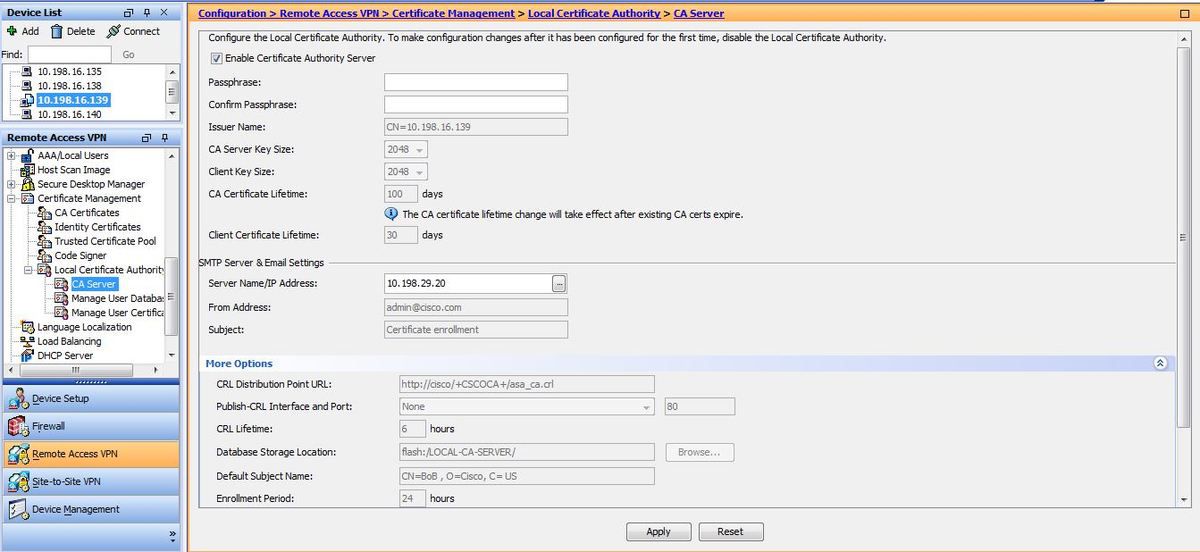
Task: Collapse the More Options section
Action: (x=1160, y=363)
